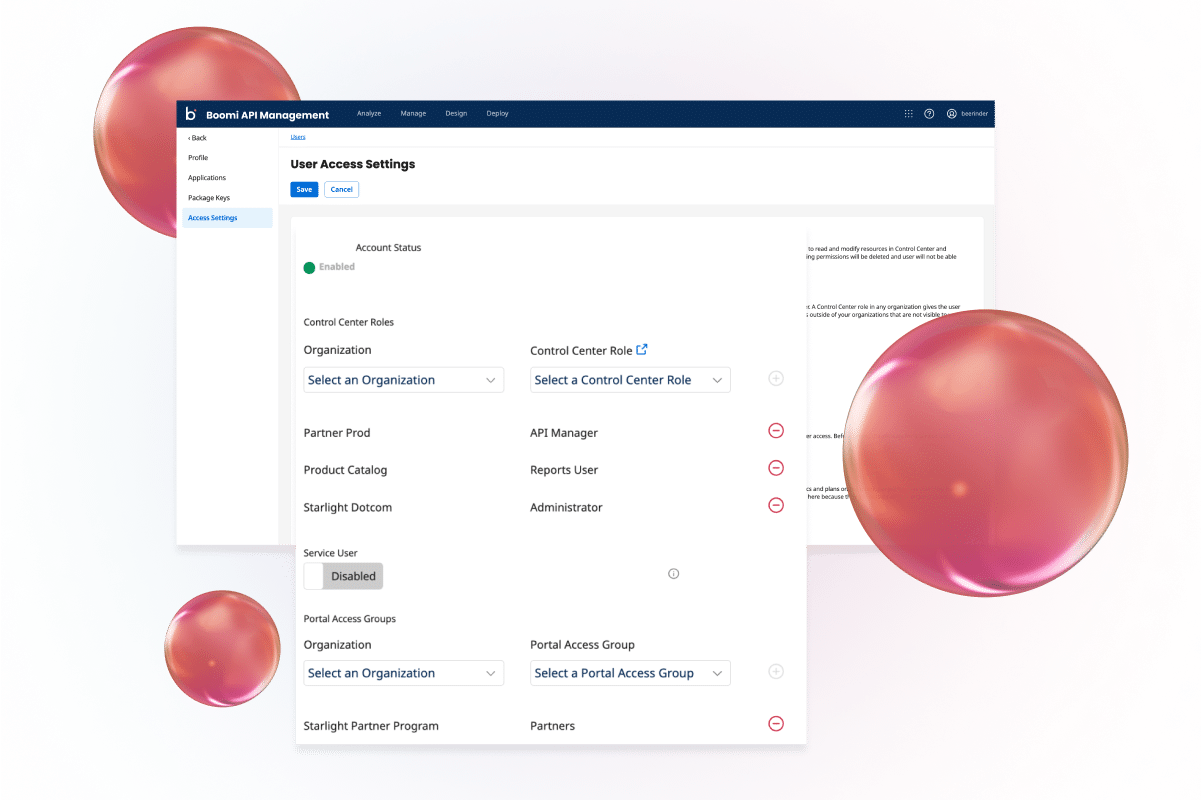Open the app grid launcher icon
Image resolution: width=1201 pixels, height=800 pixels.
coord(908,114)
